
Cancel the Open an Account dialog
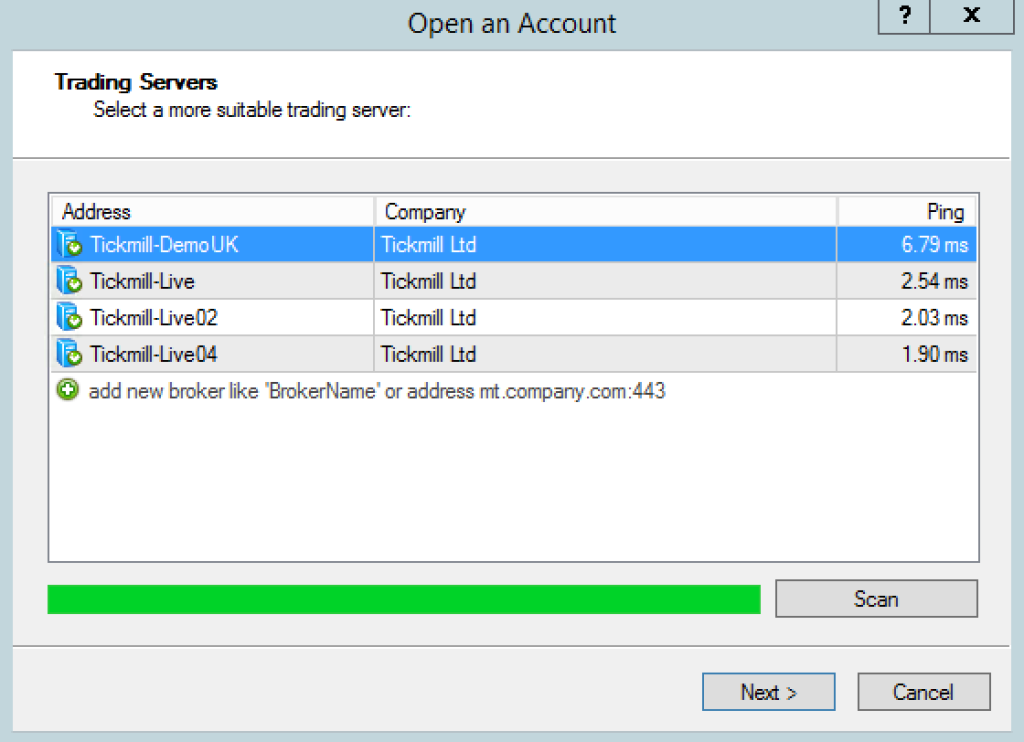click(923, 692)
